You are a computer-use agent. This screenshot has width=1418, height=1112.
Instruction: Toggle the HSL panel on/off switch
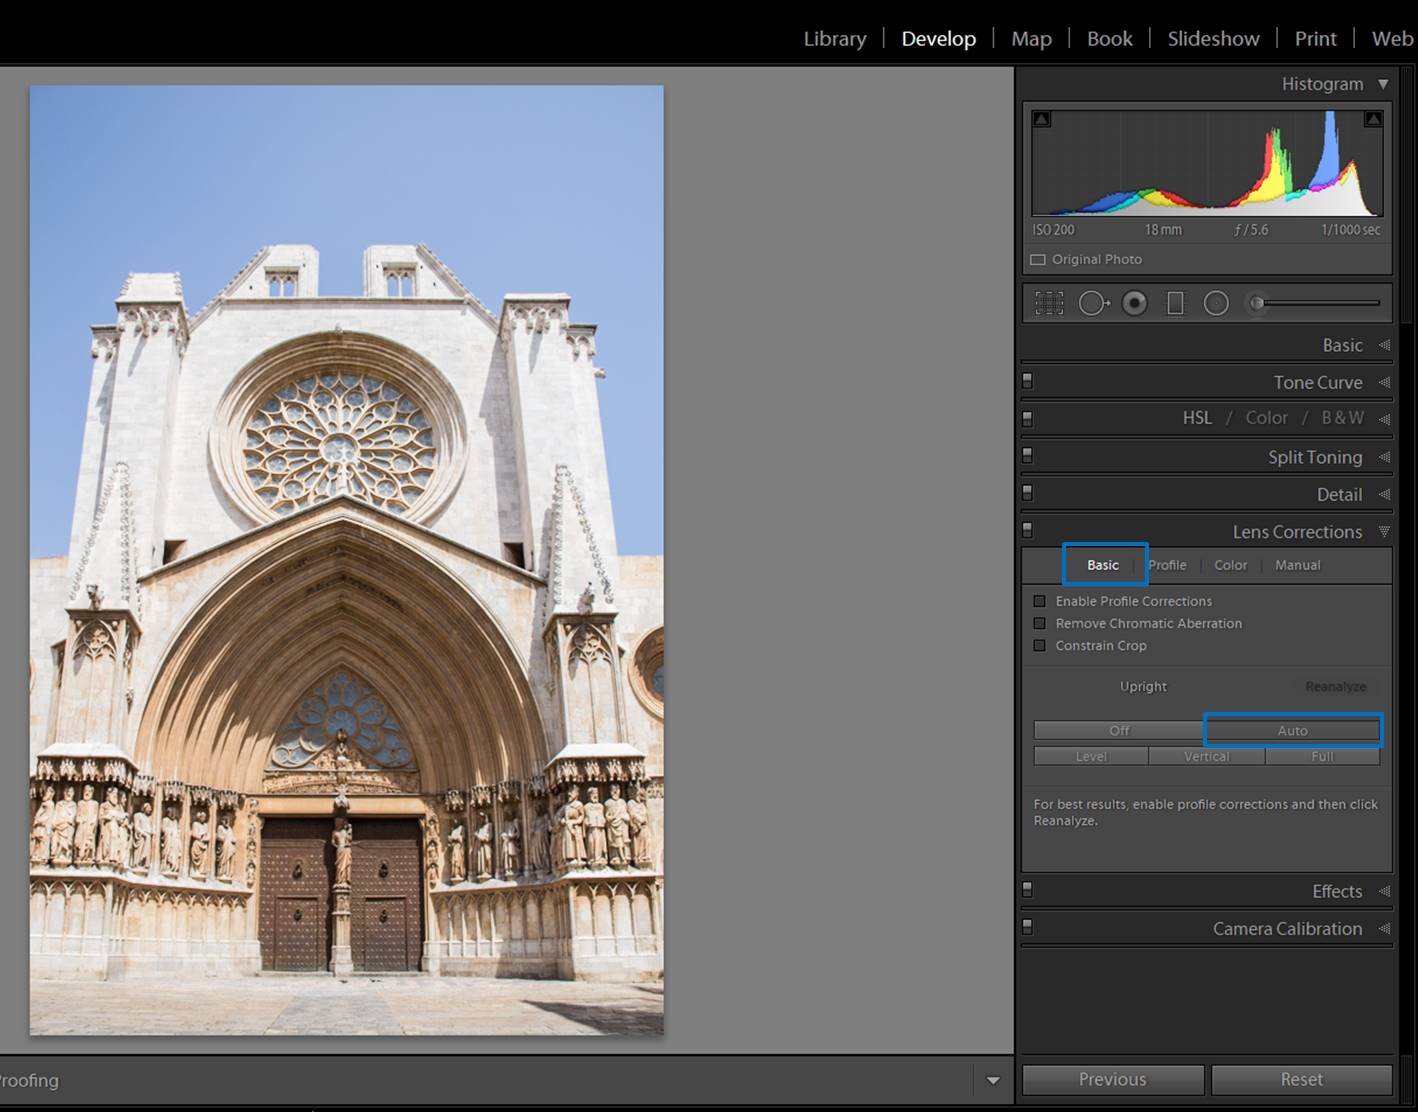pos(1027,418)
